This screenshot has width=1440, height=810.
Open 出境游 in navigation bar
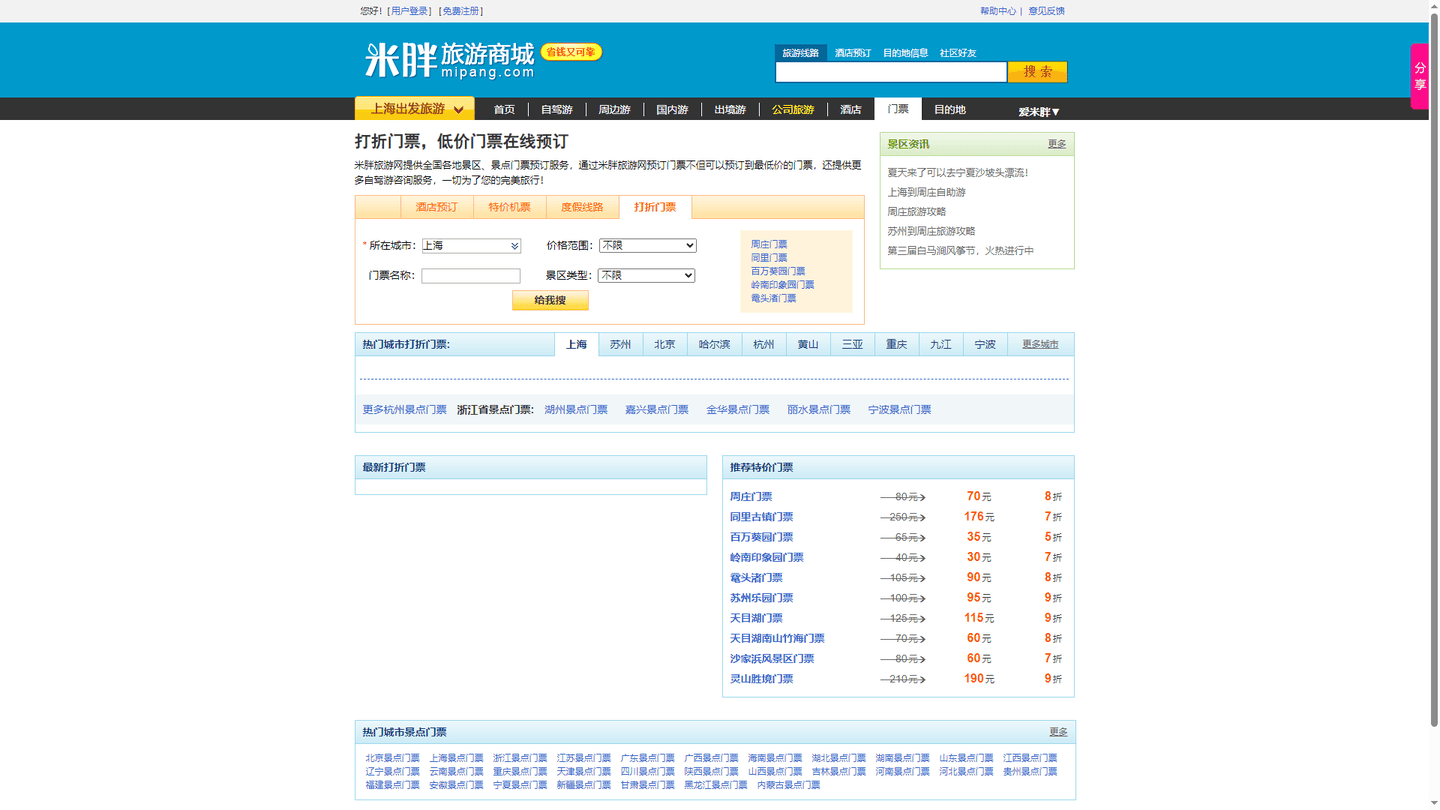point(730,109)
